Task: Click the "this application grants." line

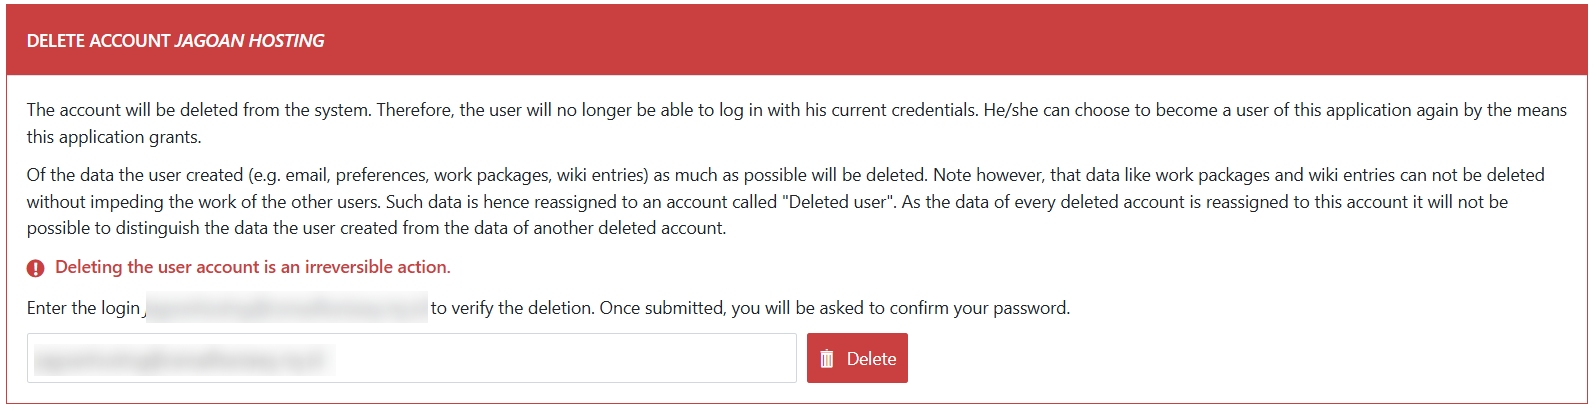Action: click(x=114, y=137)
